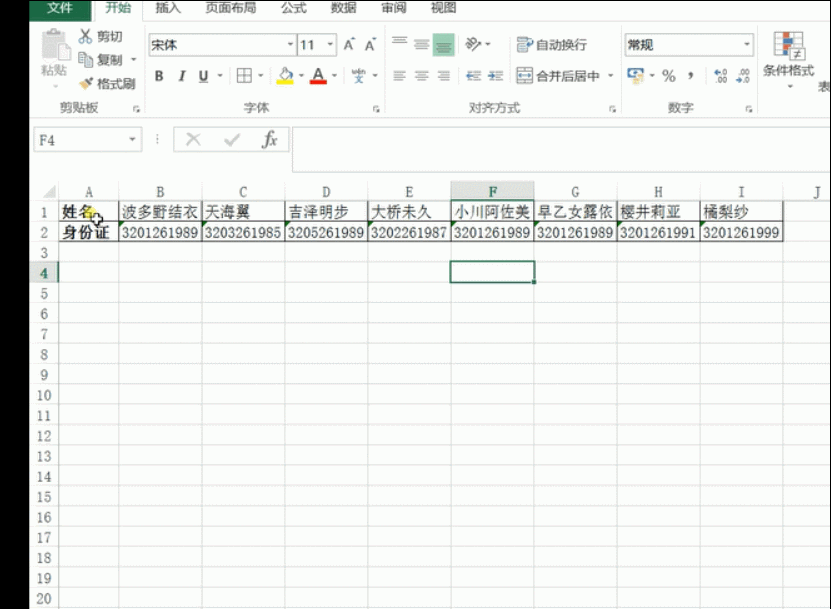Expand the fill color dropdown arrow
The image size is (831, 609).
click(x=301, y=76)
